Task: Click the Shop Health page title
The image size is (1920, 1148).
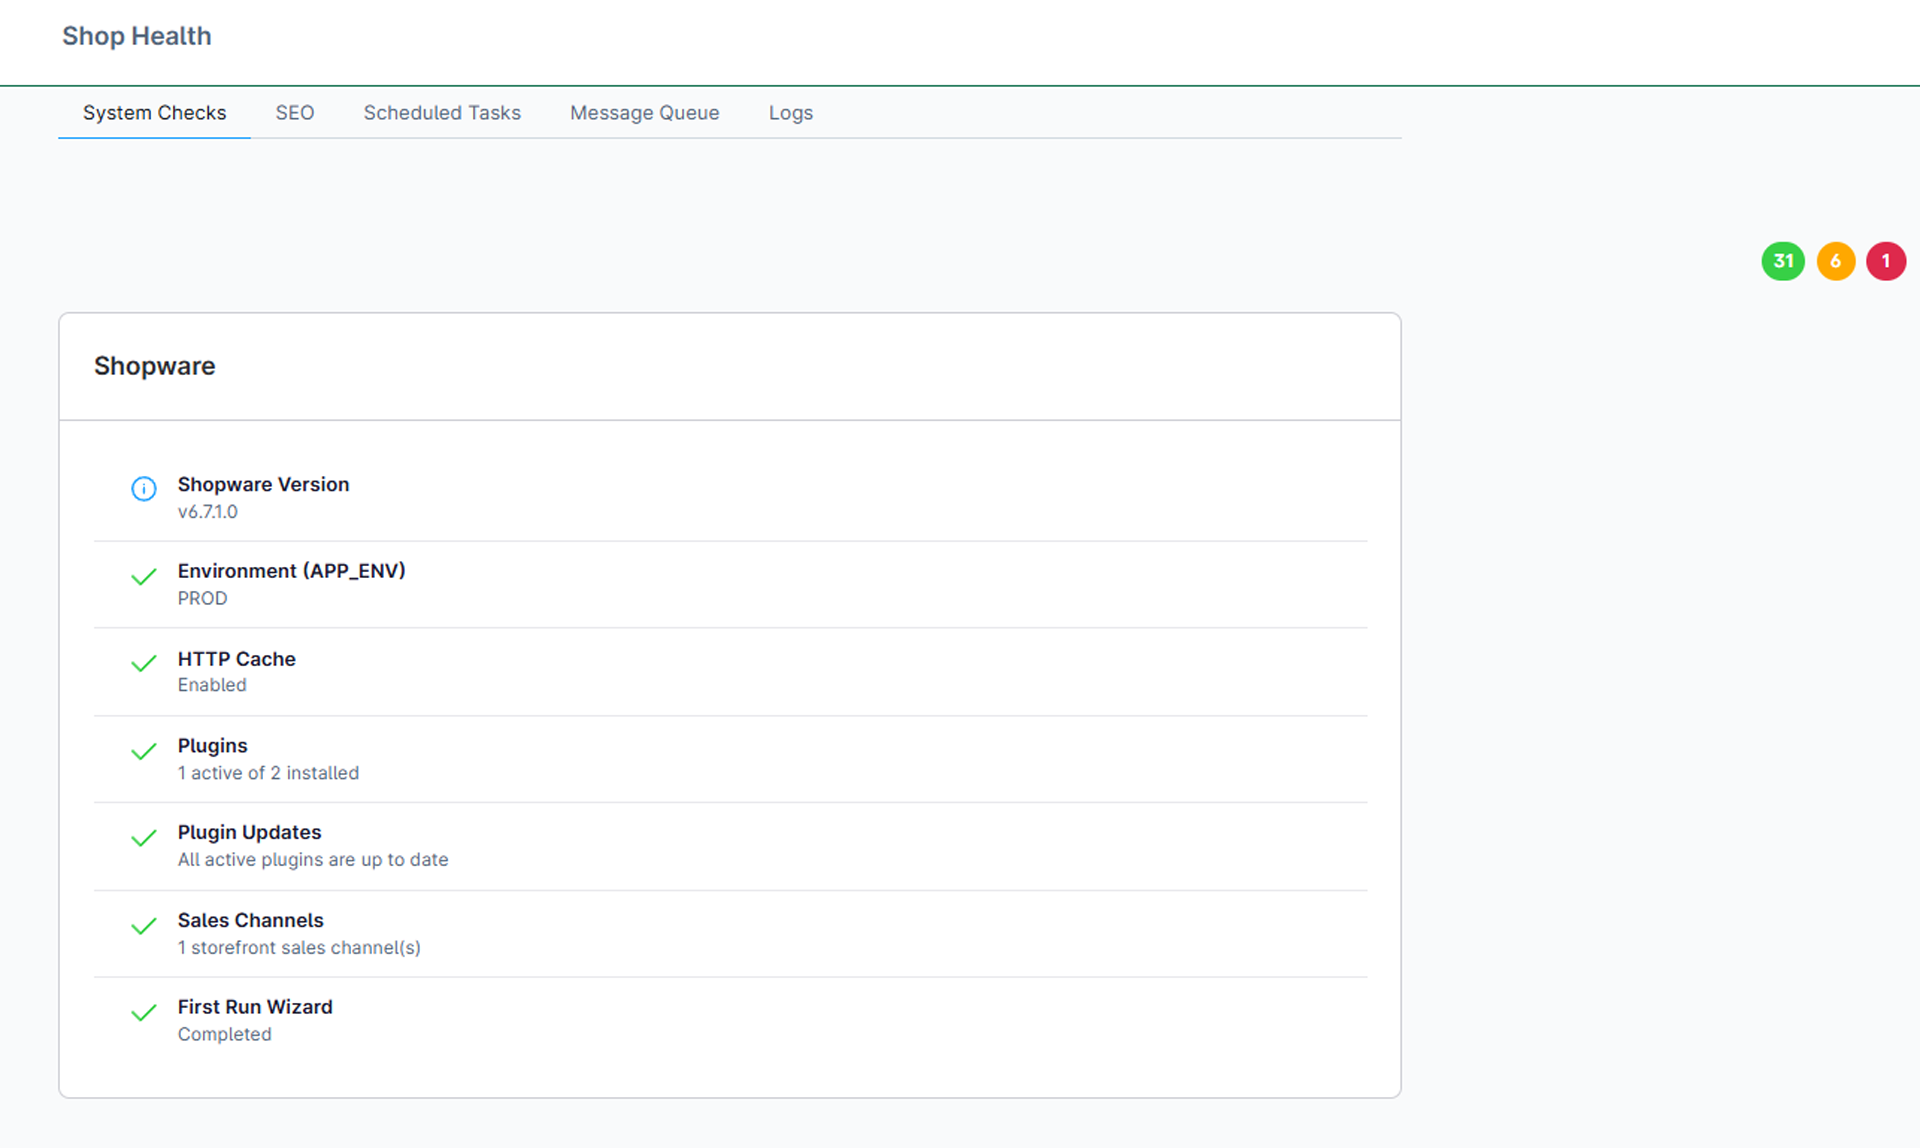Action: click(137, 36)
